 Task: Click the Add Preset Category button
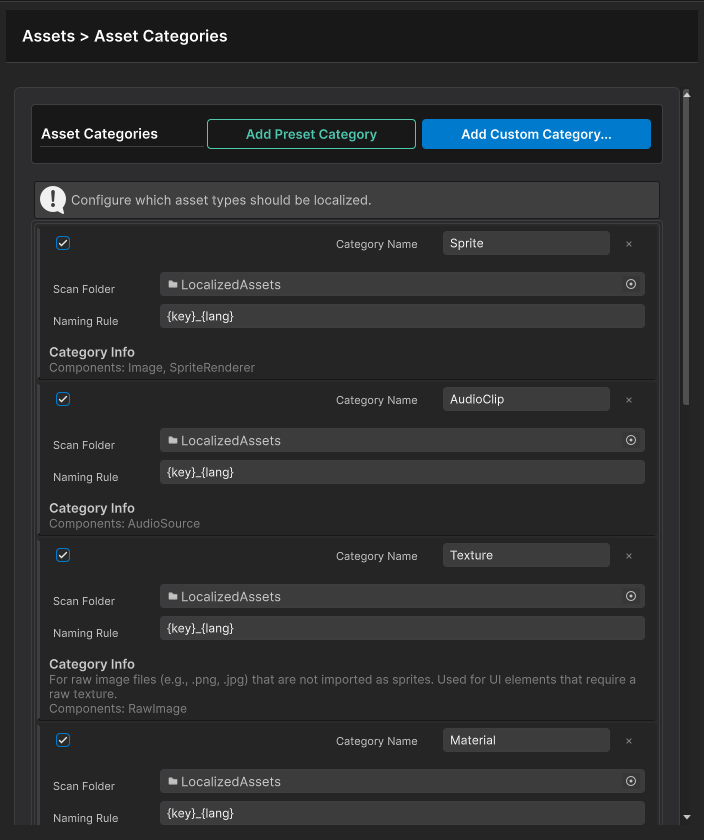[x=311, y=133]
